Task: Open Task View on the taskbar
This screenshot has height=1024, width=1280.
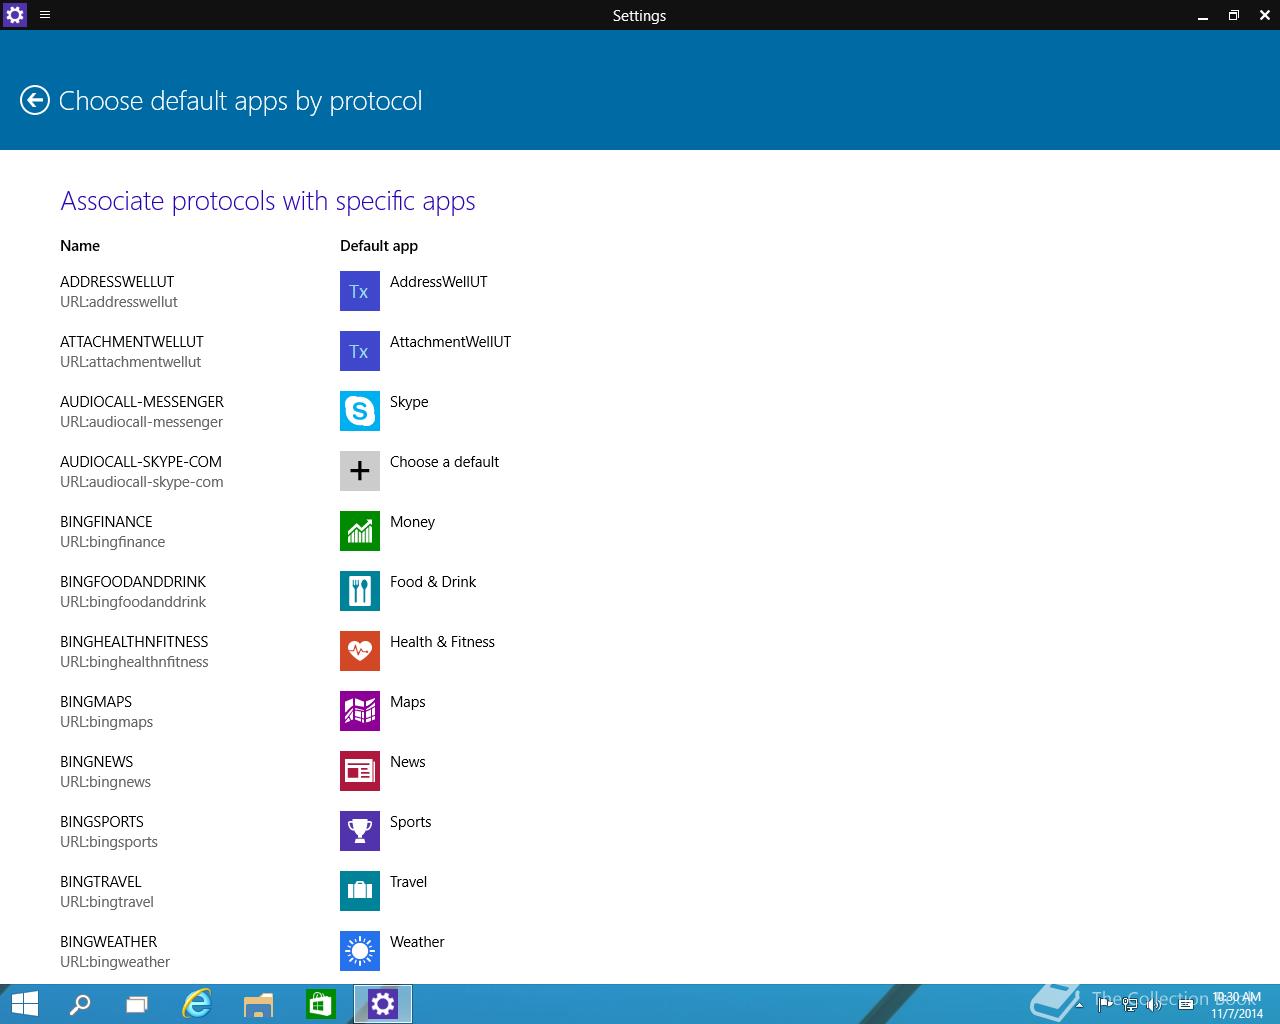Action: click(x=137, y=1004)
